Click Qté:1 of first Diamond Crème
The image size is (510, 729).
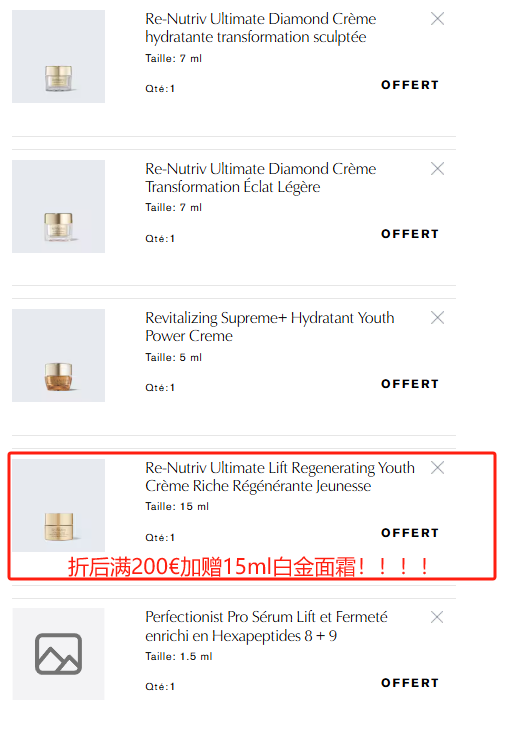pos(160,89)
